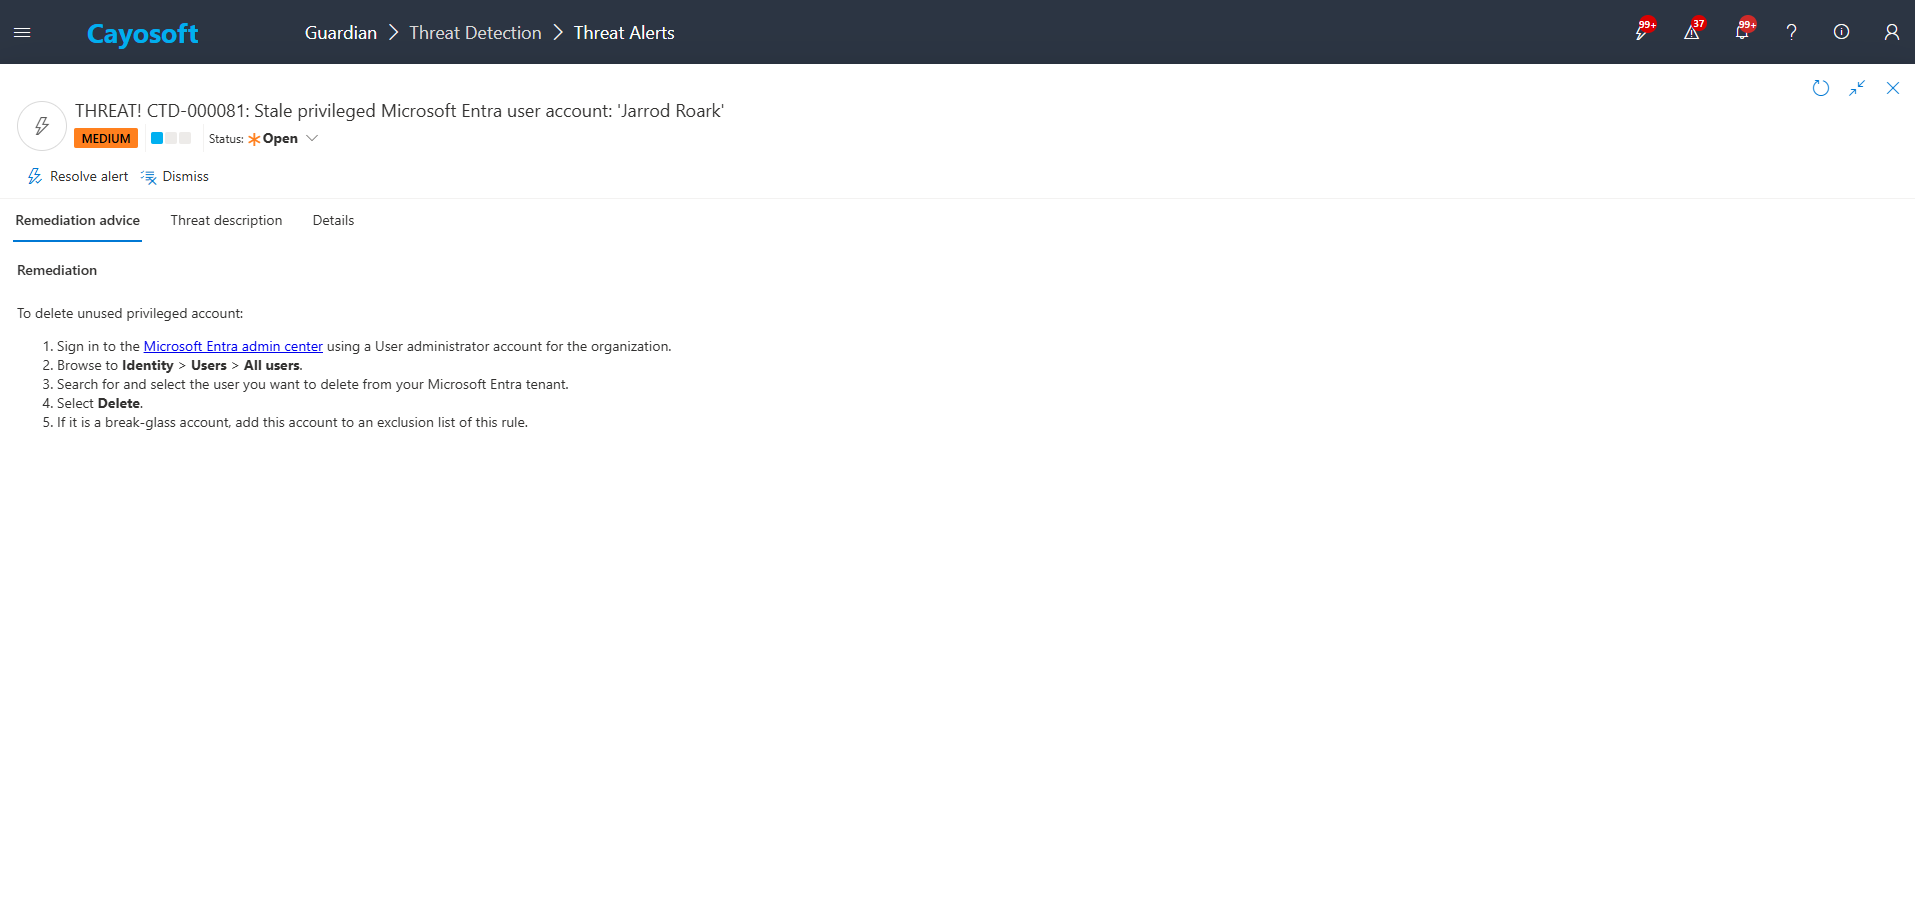Open threat alerts lightning bolt icon in header

(1641, 33)
